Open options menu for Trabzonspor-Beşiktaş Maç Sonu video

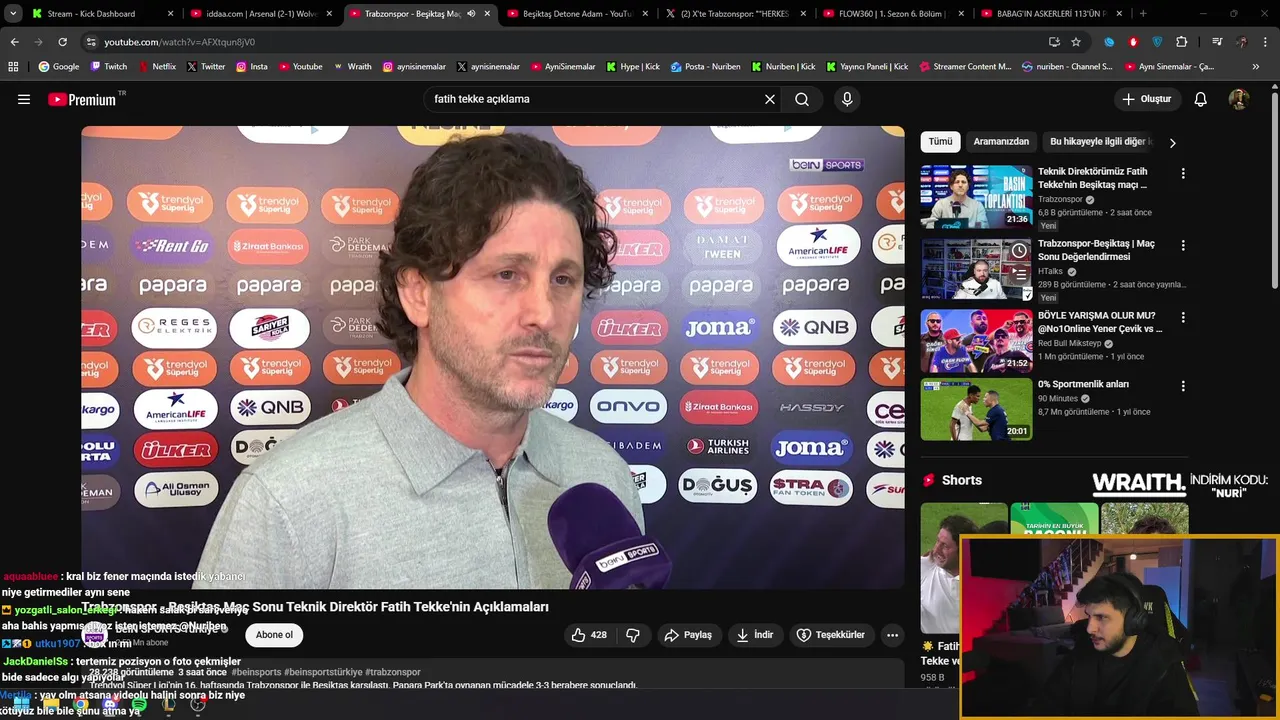1183,245
